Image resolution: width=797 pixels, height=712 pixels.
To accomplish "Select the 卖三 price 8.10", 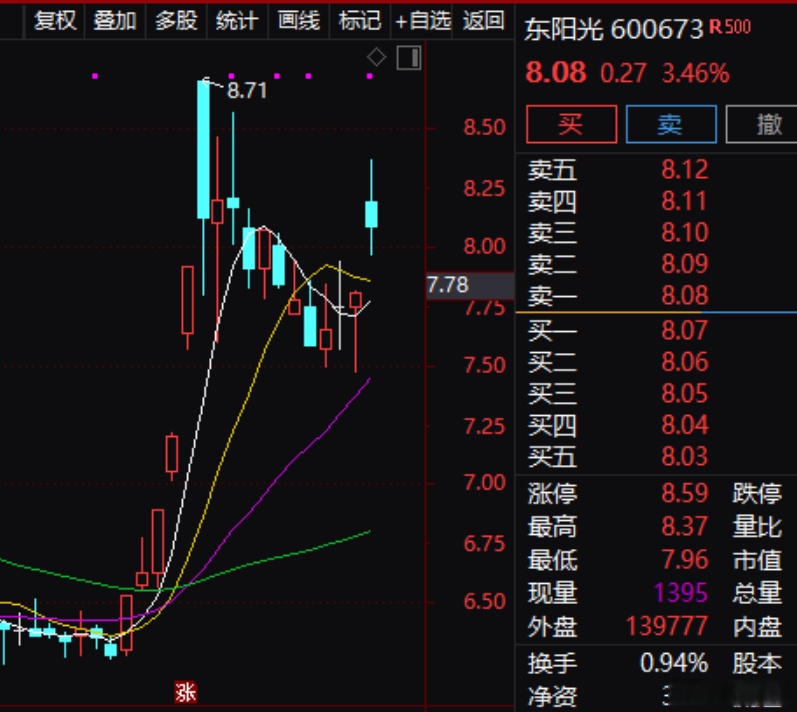I will tap(685, 232).
